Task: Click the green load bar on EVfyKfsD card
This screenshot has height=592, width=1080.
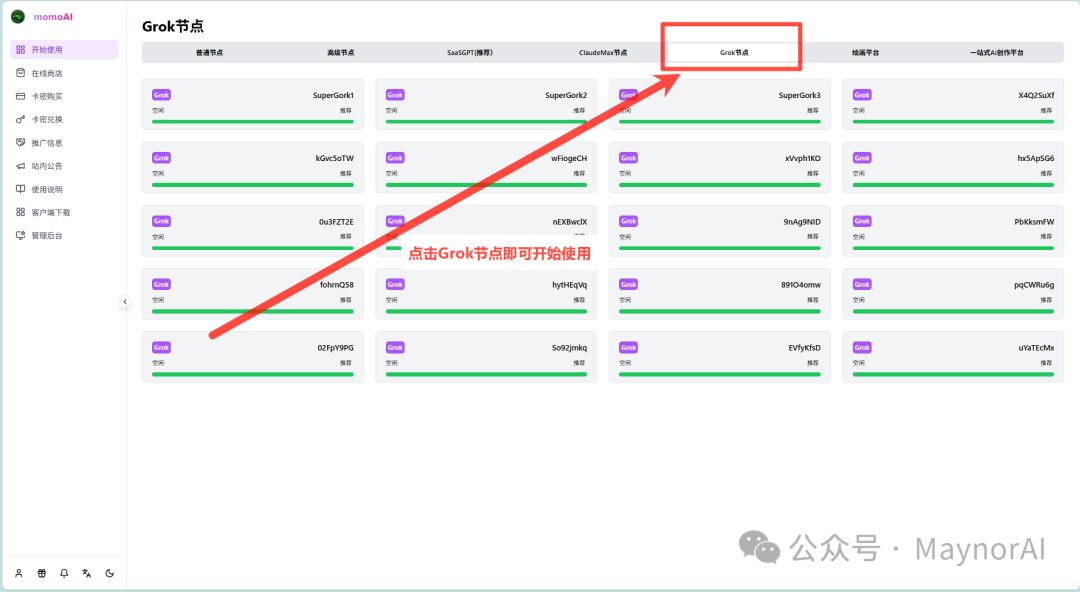Action: 720,374
